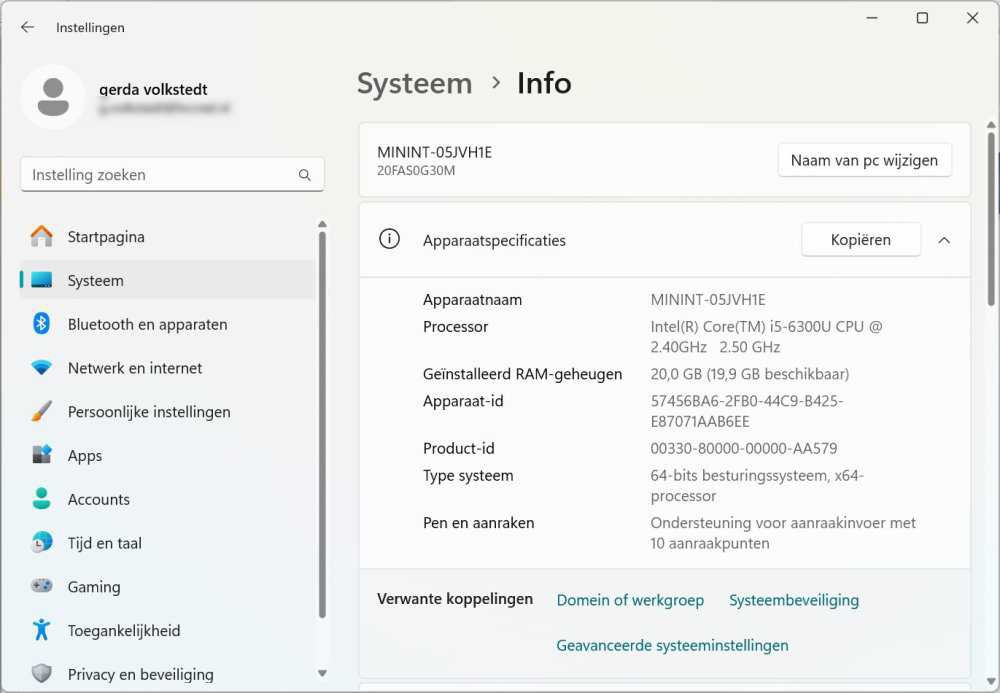Screen dimensions: 1000x693
Task: Click the Tijd en taal clock icon
Action: (x=41, y=543)
